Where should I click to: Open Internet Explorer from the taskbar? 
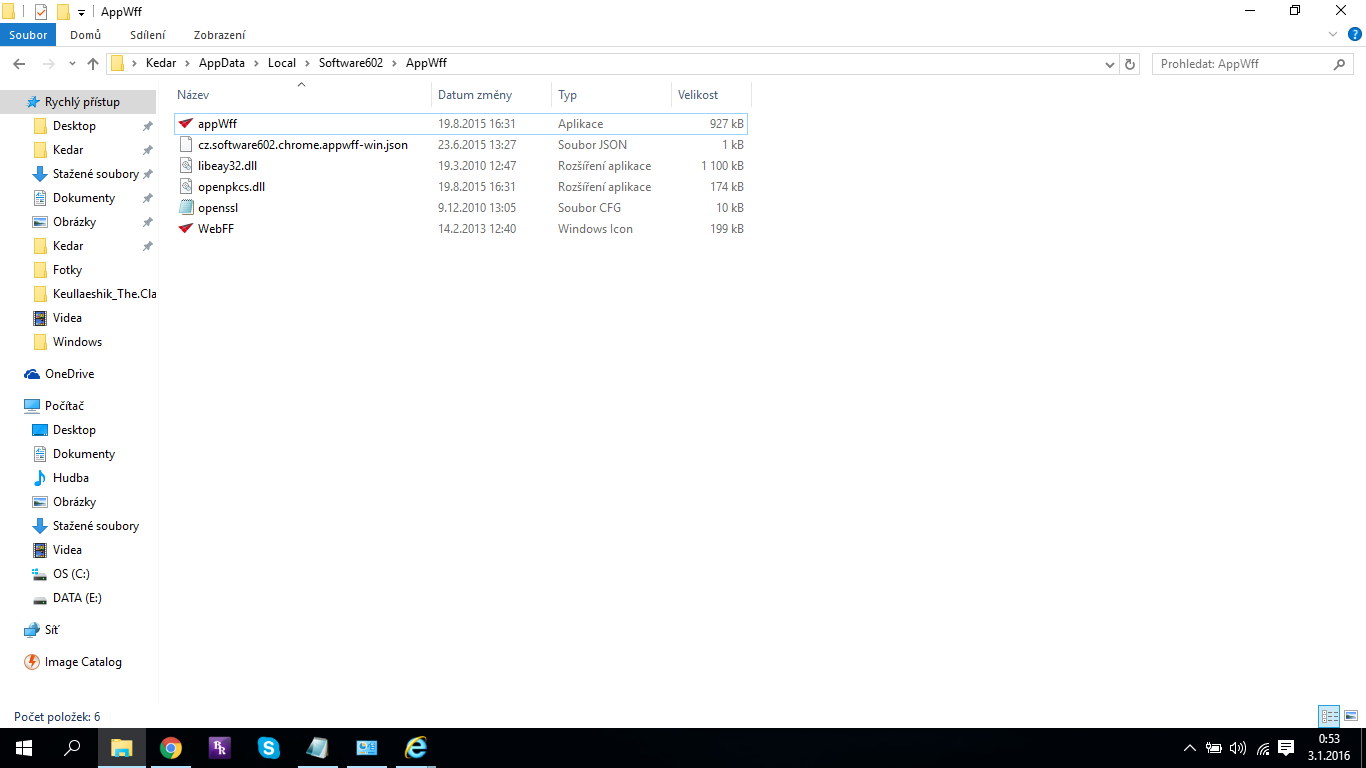[415, 748]
